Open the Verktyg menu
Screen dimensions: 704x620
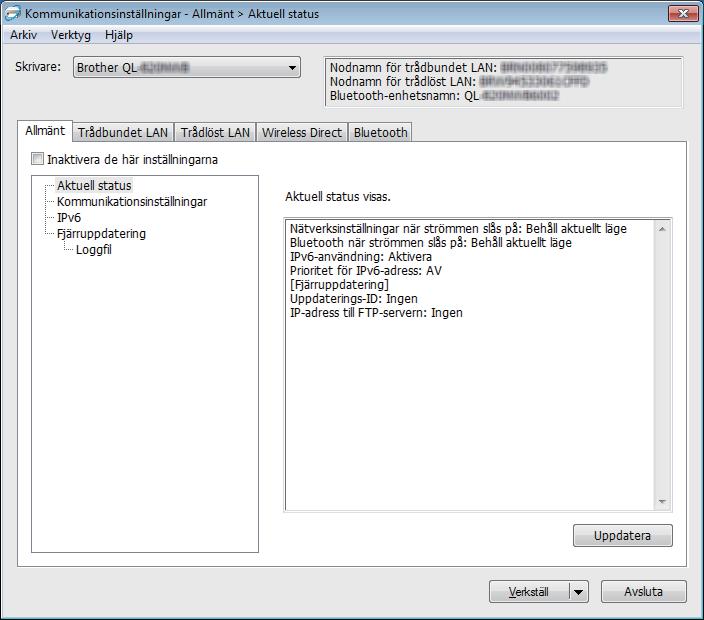[70, 35]
